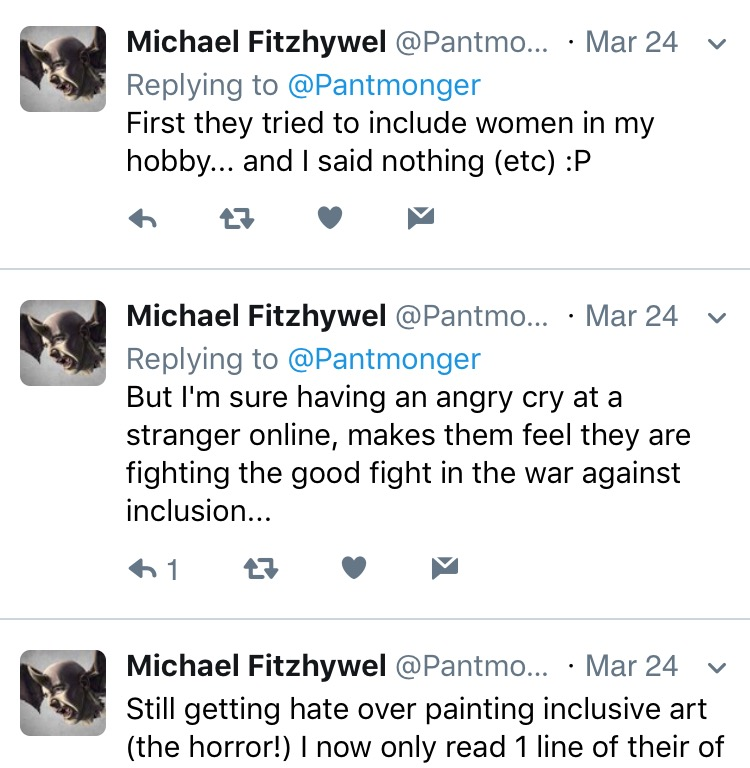
Task: Click Michael Fitzhywel name on 'inclusive art' tweet
Action: (x=256, y=666)
